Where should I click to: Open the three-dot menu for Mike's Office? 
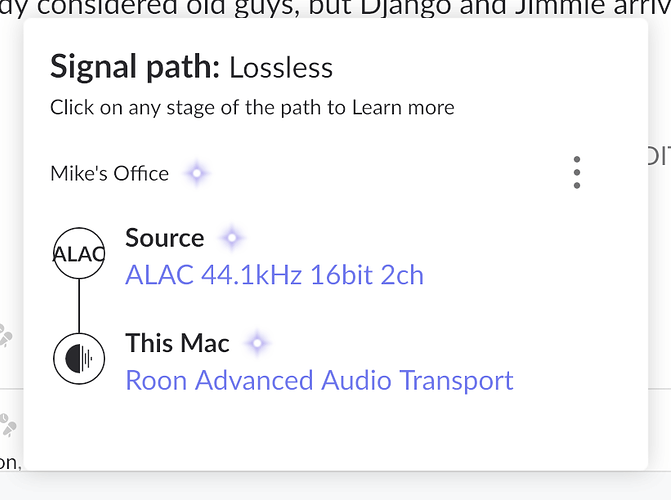(577, 173)
